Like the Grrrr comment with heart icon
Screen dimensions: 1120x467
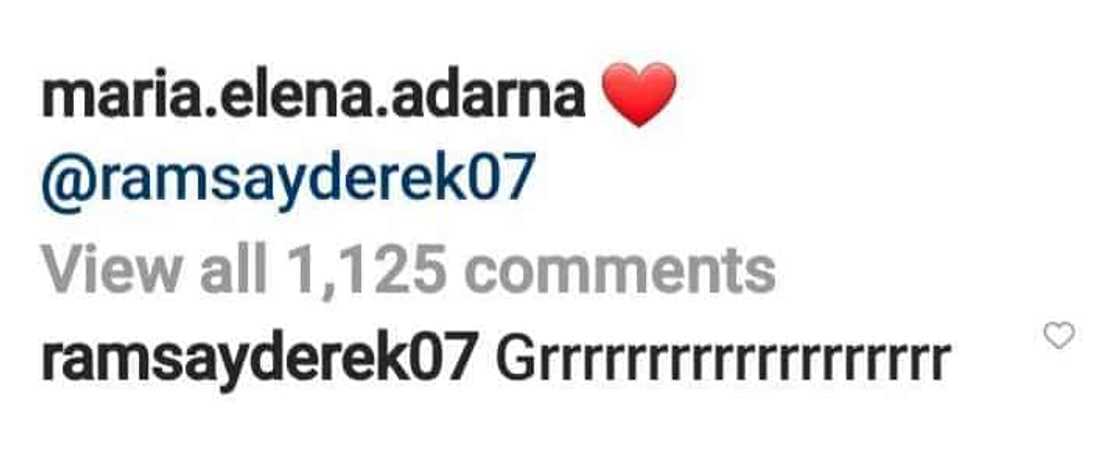(1059, 335)
